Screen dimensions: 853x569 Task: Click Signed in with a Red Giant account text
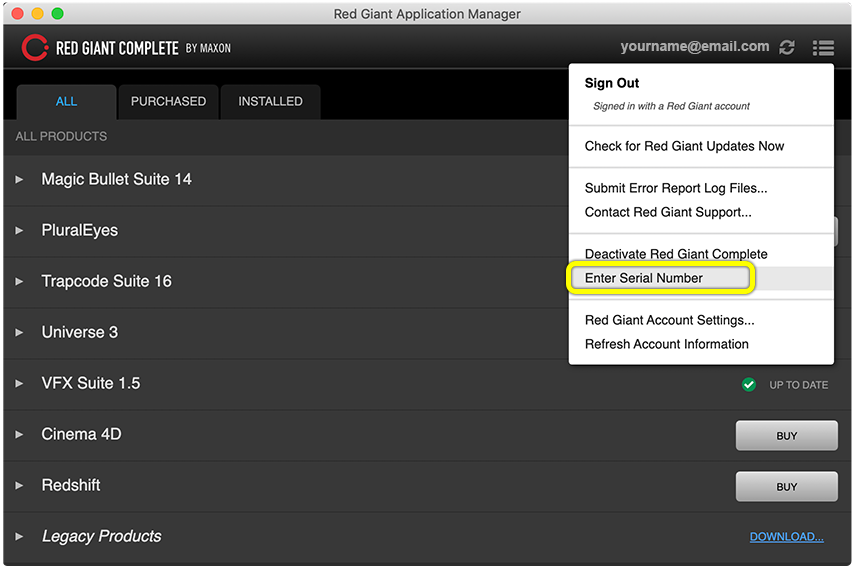671,106
